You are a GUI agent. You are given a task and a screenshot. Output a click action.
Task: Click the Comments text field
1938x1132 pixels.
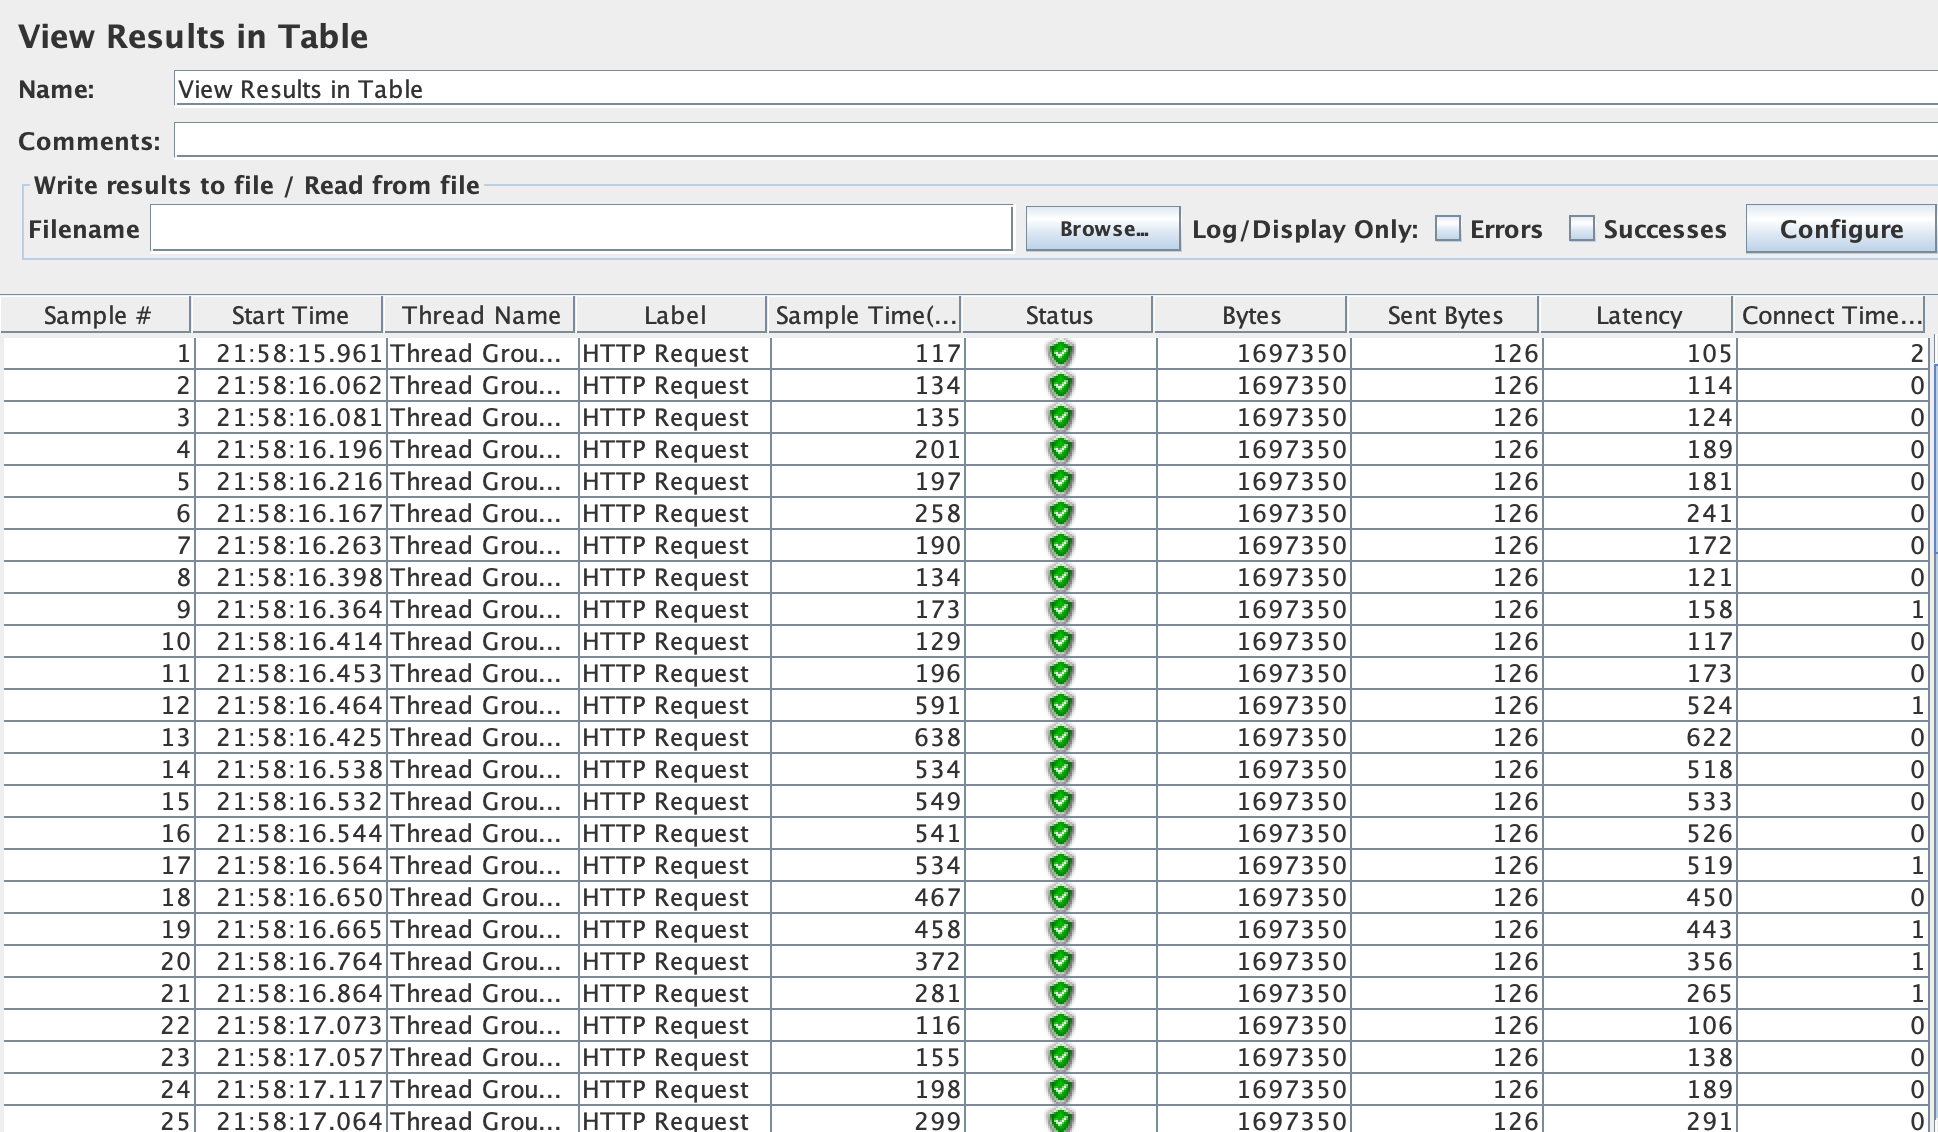(1055, 141)
